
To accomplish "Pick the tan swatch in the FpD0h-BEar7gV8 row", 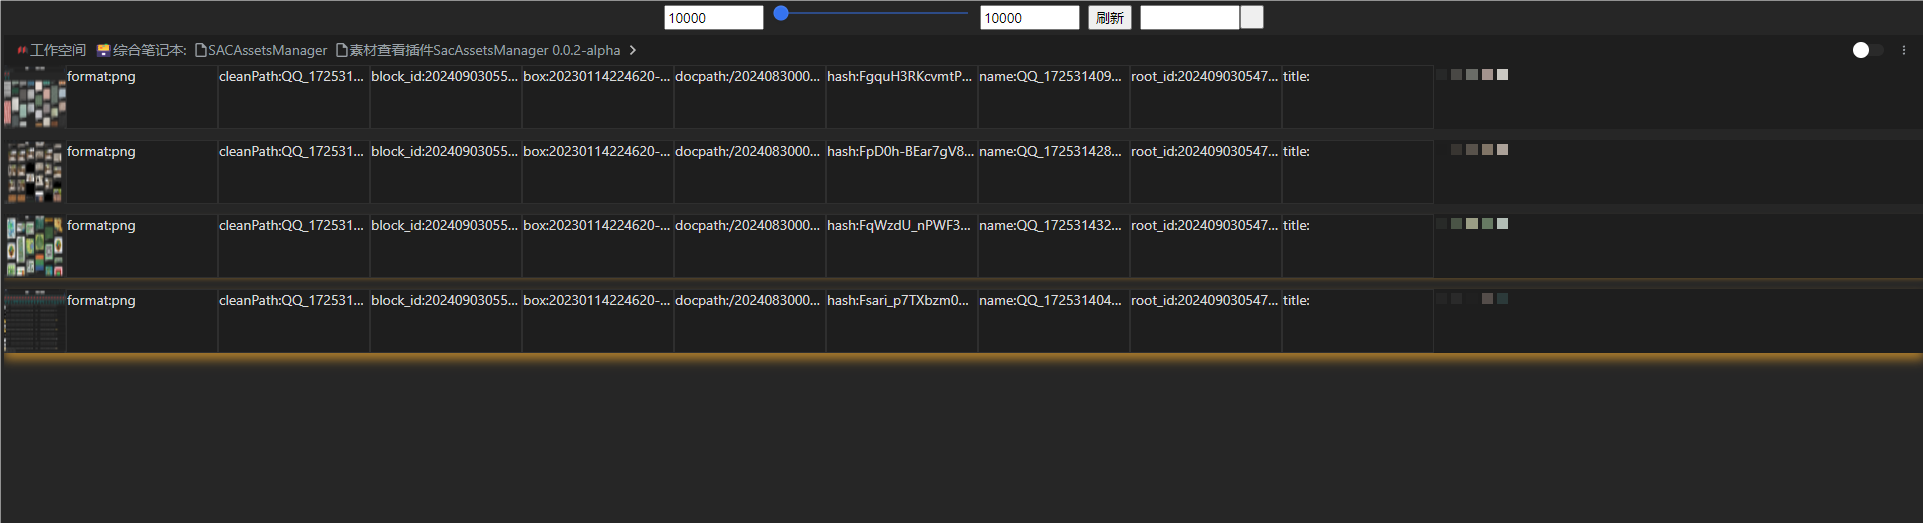I will click(x=1487, y=150).
